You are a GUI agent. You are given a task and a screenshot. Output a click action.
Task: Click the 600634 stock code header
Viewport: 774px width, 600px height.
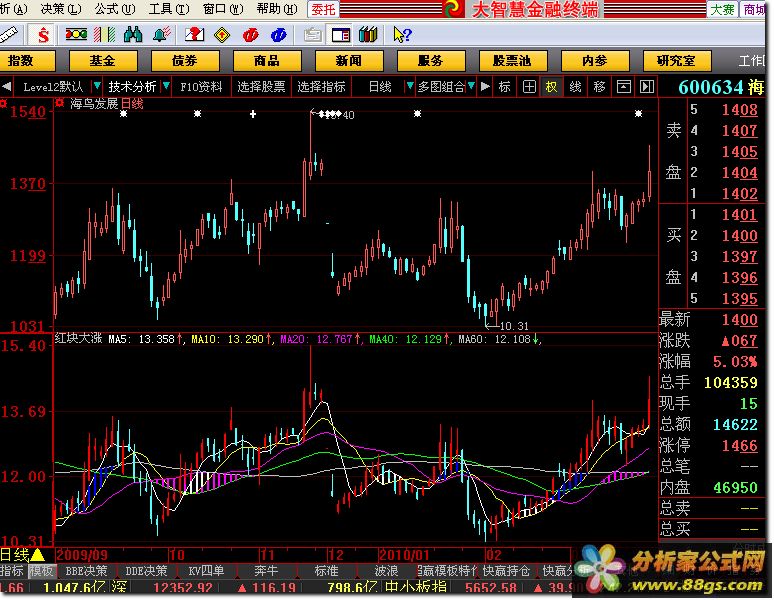(x=711, y=87)
